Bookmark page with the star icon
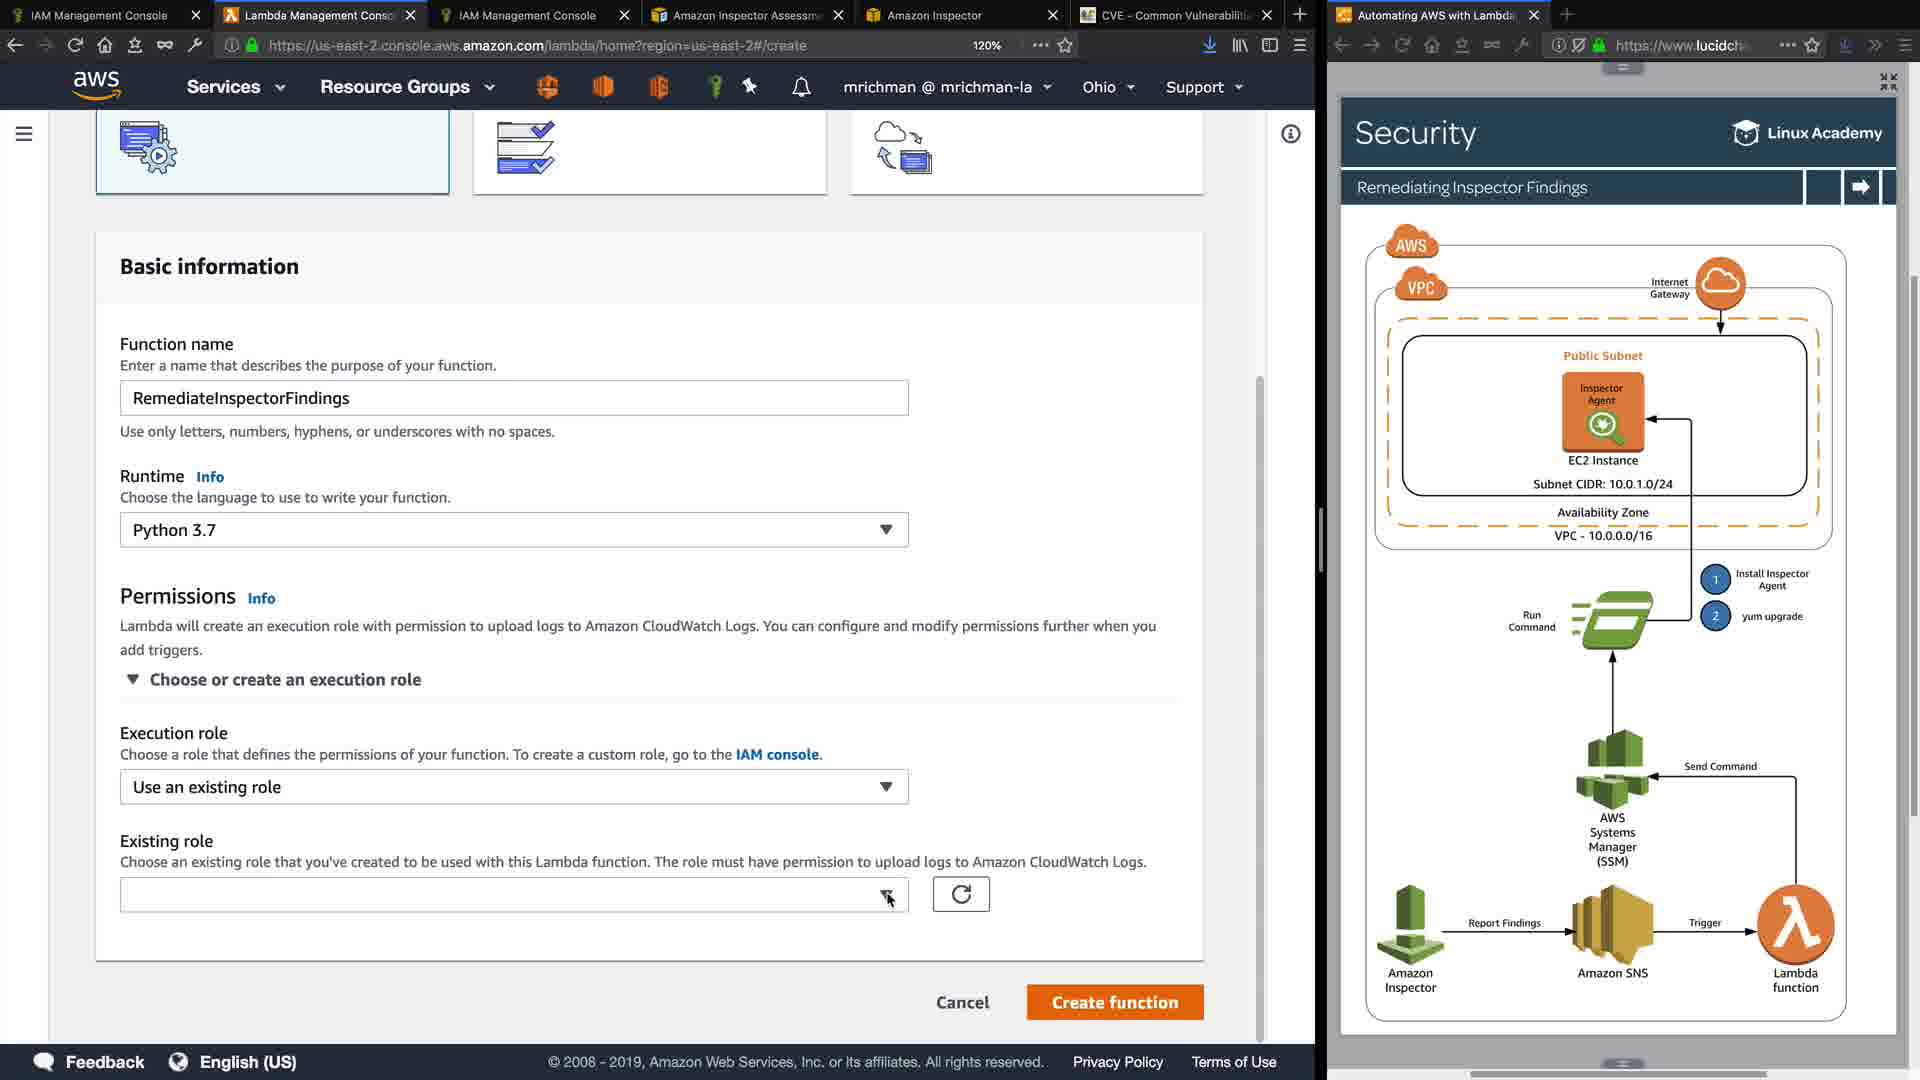Image resolution: width=1920 pixels, height=1080 pixels. [x=1065, y=45]
